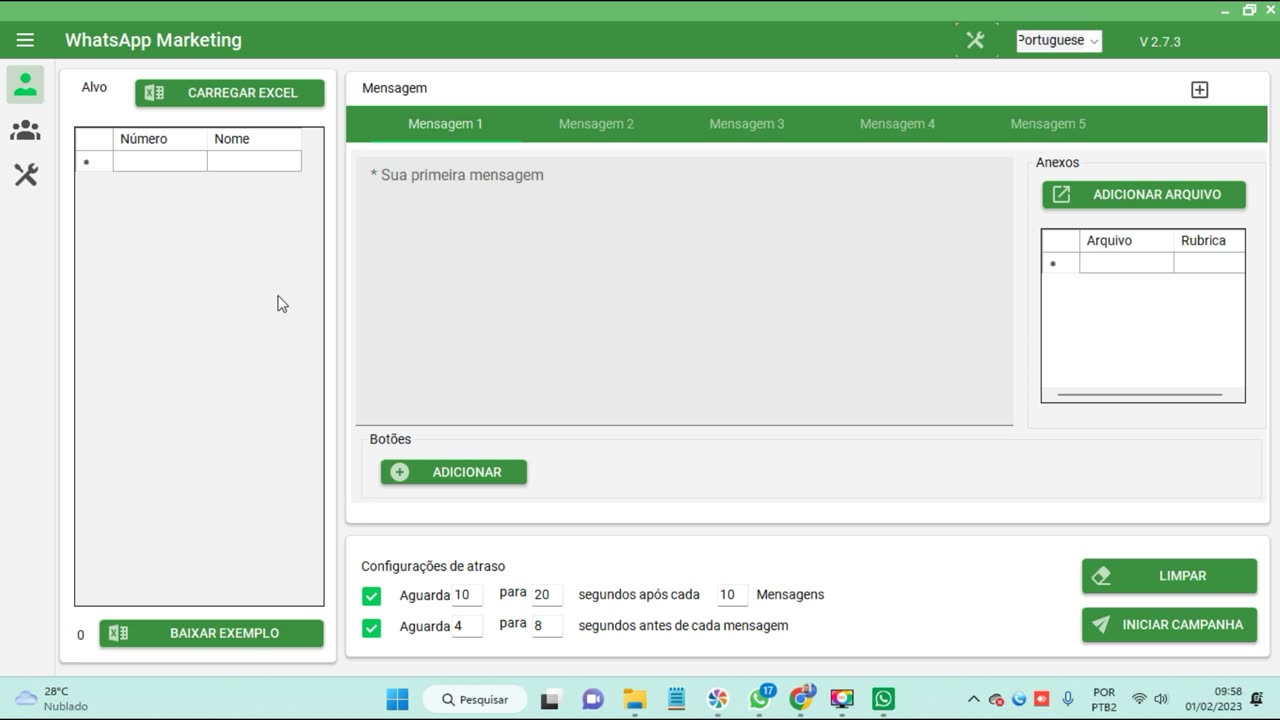Open the groups sidebar icon

pos(25,131)
